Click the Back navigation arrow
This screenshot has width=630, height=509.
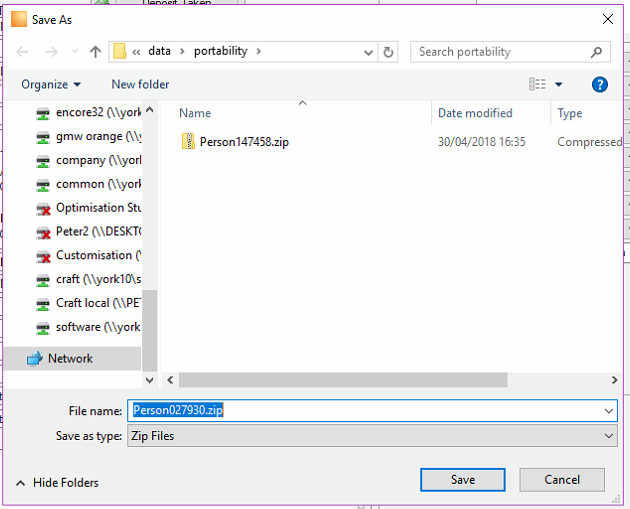point(22,52)
